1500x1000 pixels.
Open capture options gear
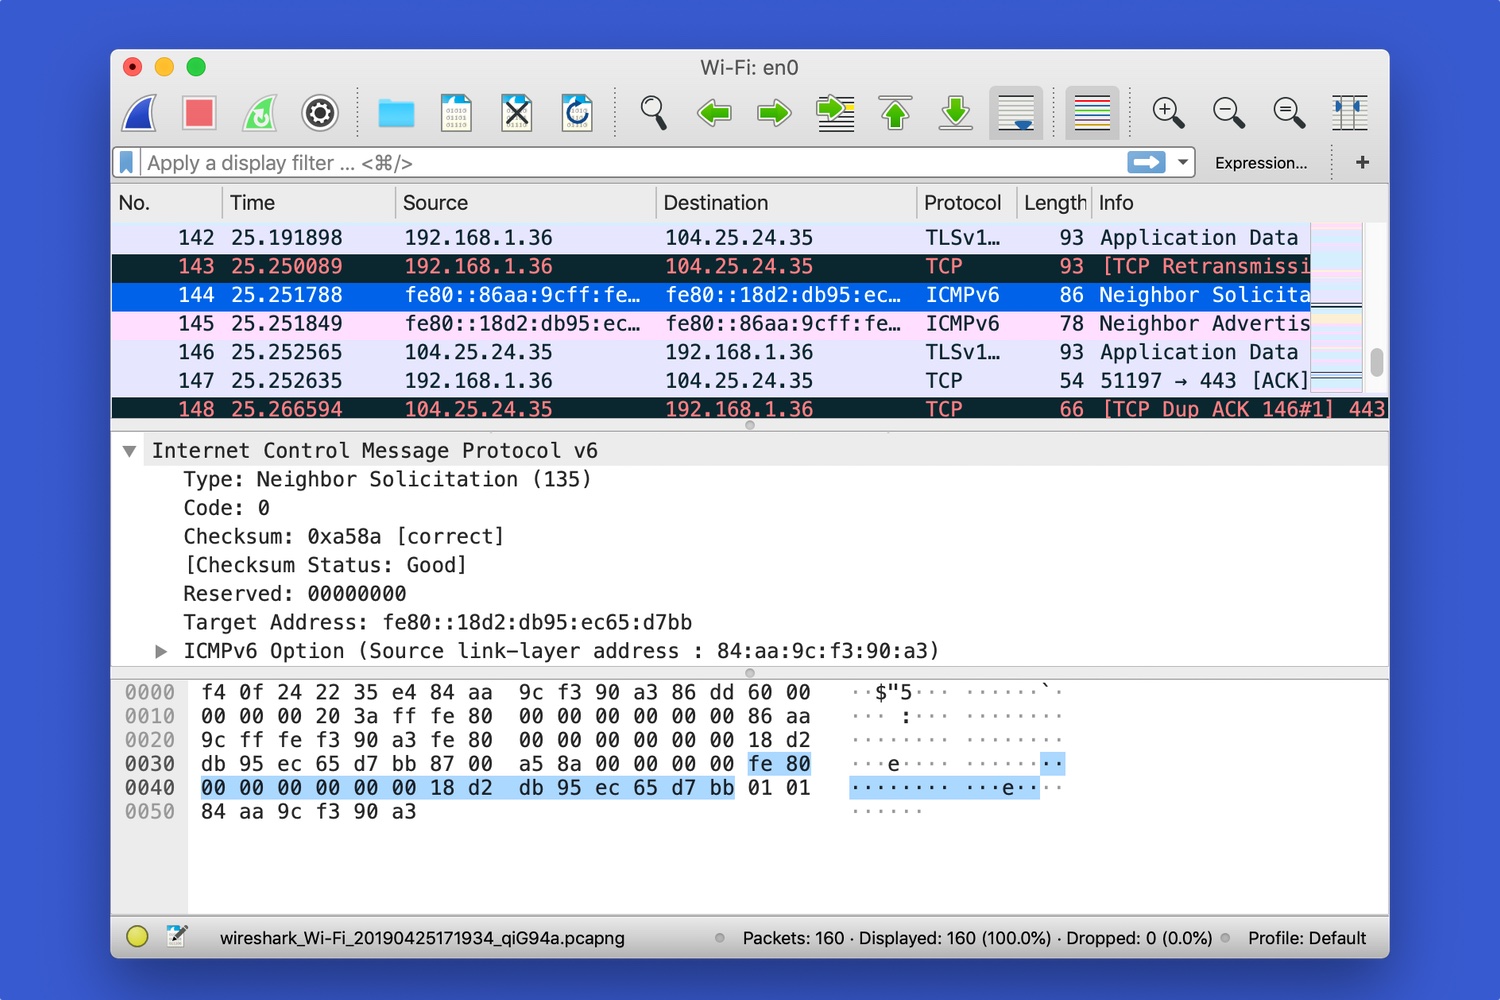pyautogui.click(x=320, y=113)
